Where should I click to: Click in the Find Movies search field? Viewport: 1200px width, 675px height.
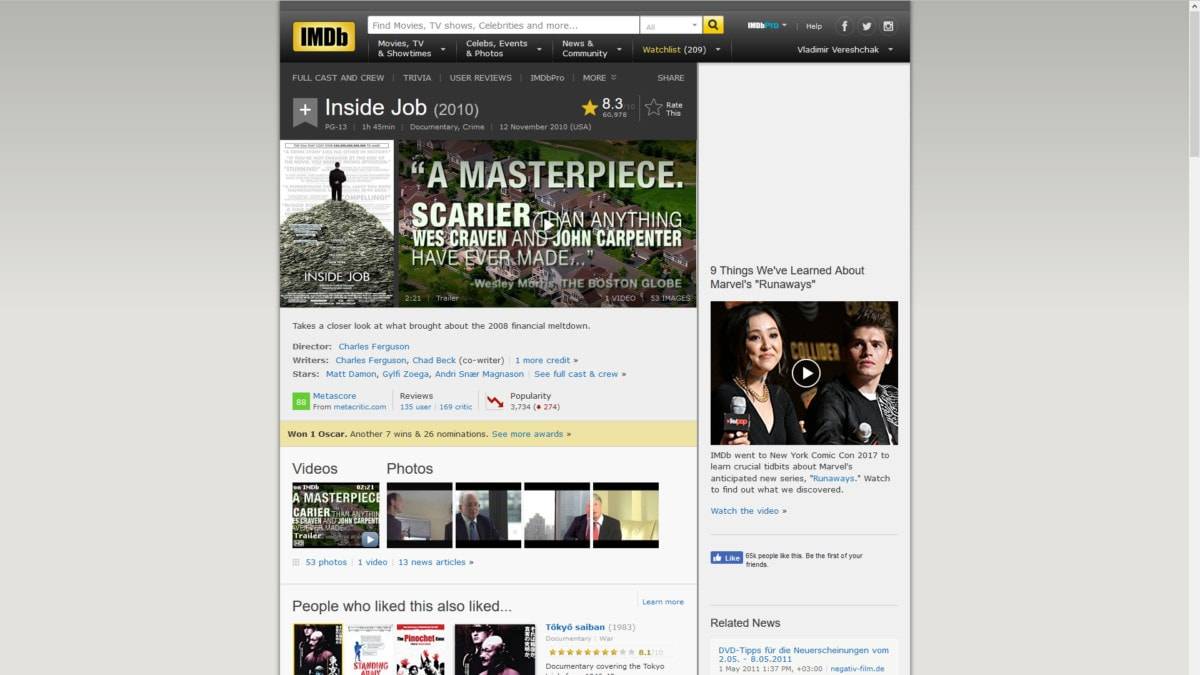(x=503, y=25)
